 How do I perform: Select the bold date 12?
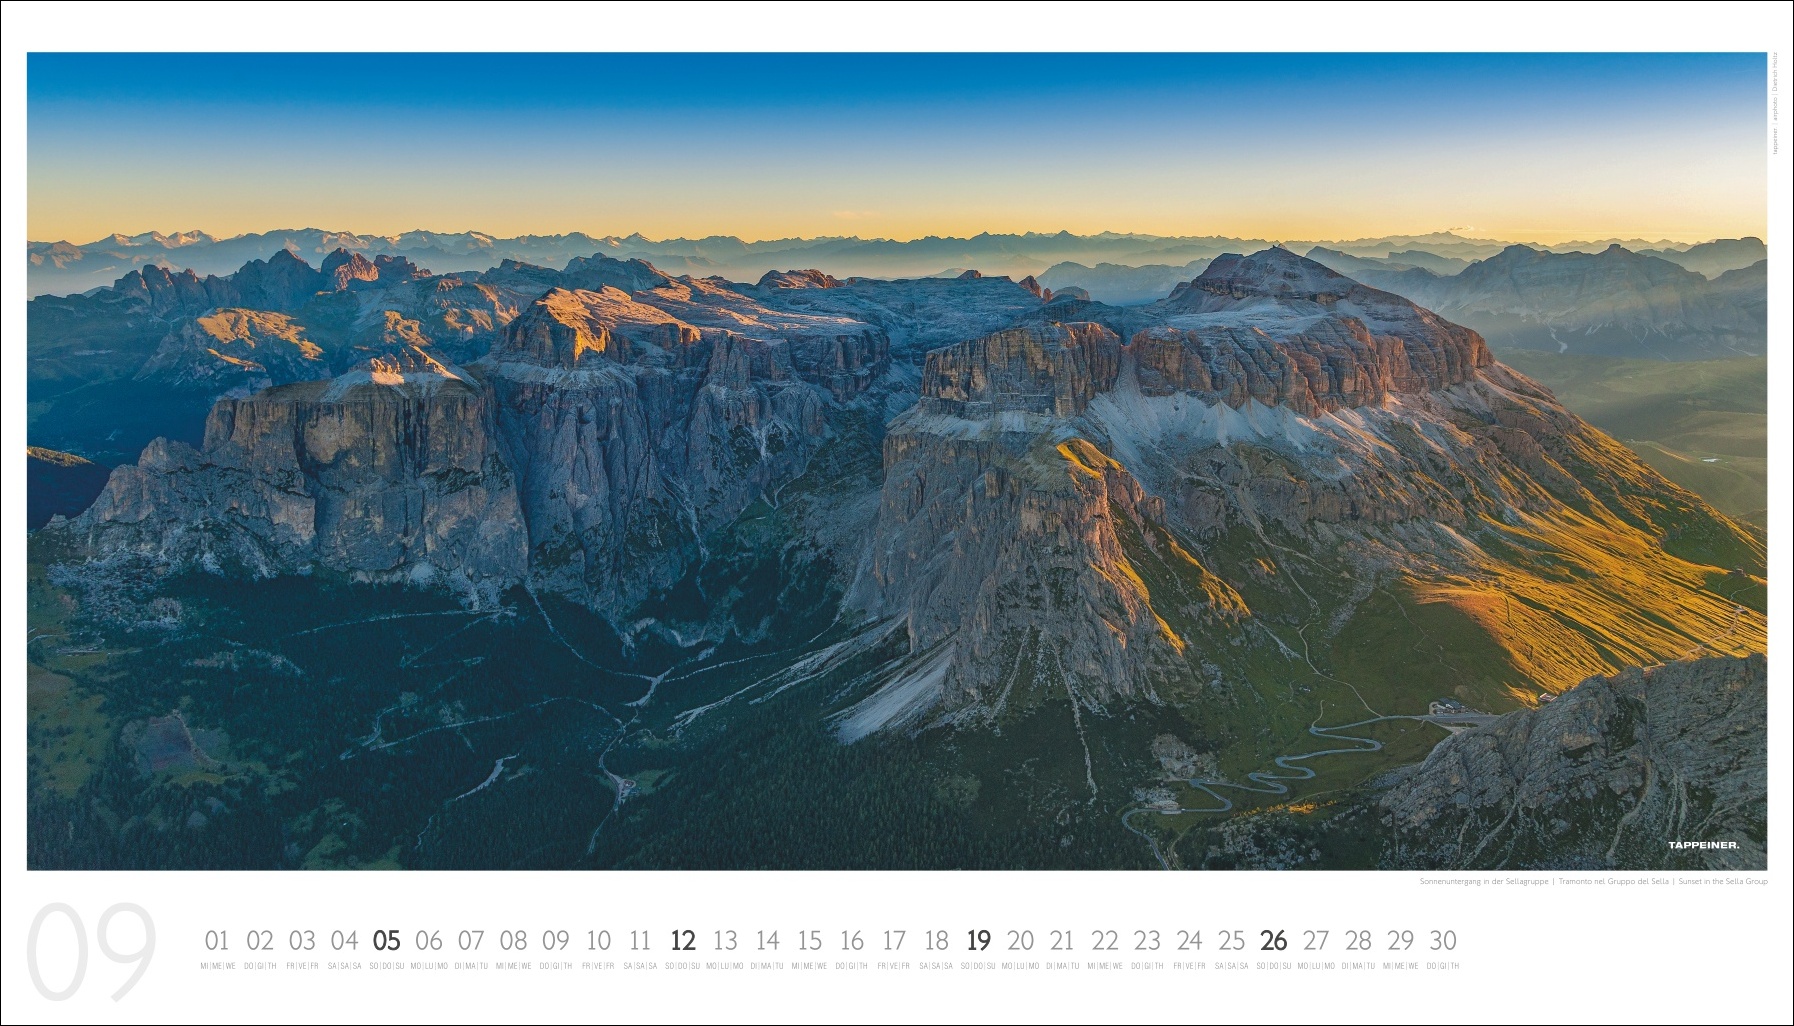pos(682,941)
